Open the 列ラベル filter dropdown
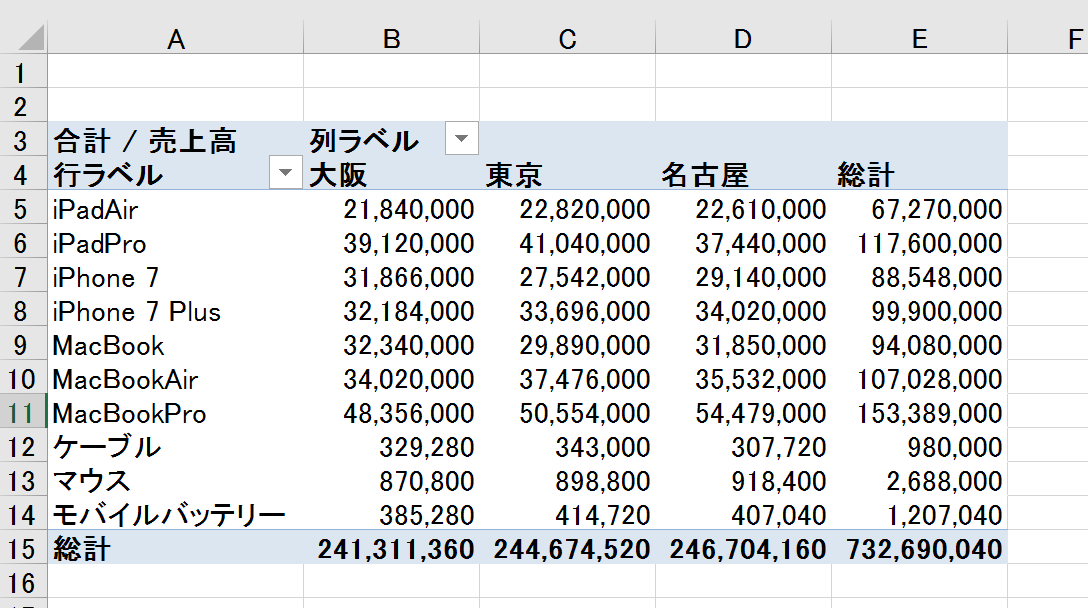This screenshot has height=608, width=1088. coord(461,139)
